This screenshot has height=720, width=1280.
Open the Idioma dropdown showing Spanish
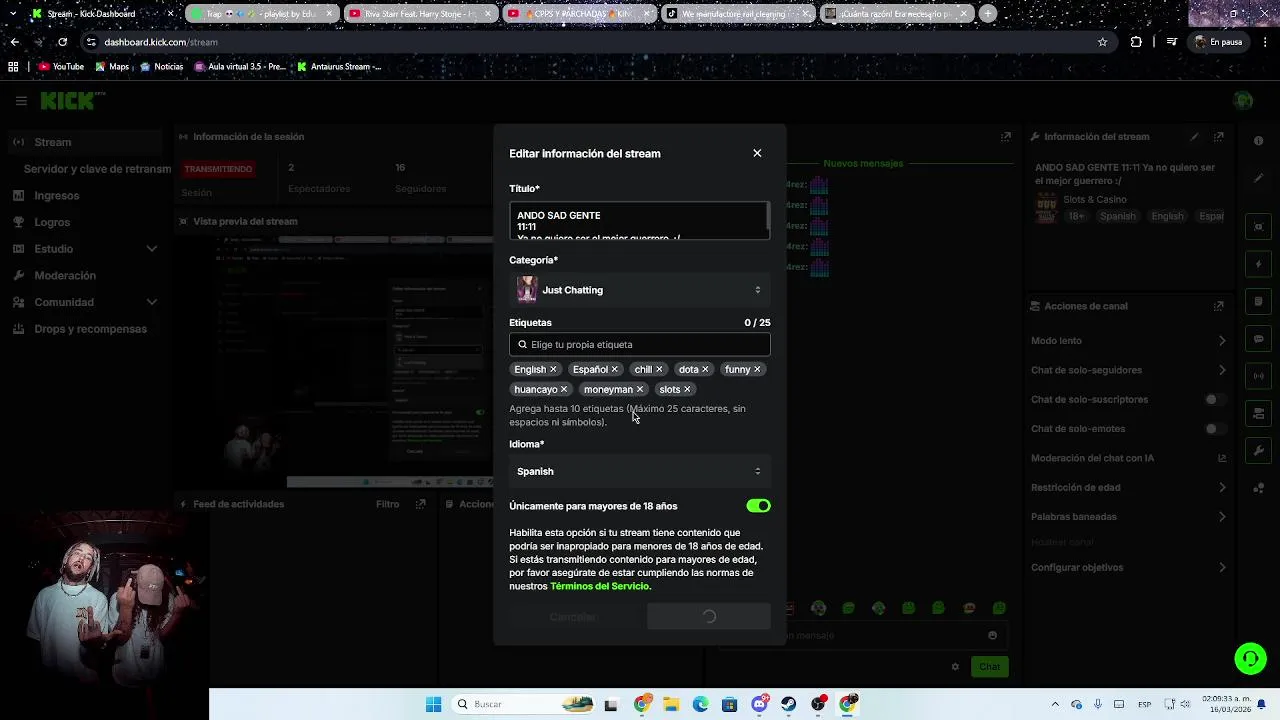click(x=640, y=471)
